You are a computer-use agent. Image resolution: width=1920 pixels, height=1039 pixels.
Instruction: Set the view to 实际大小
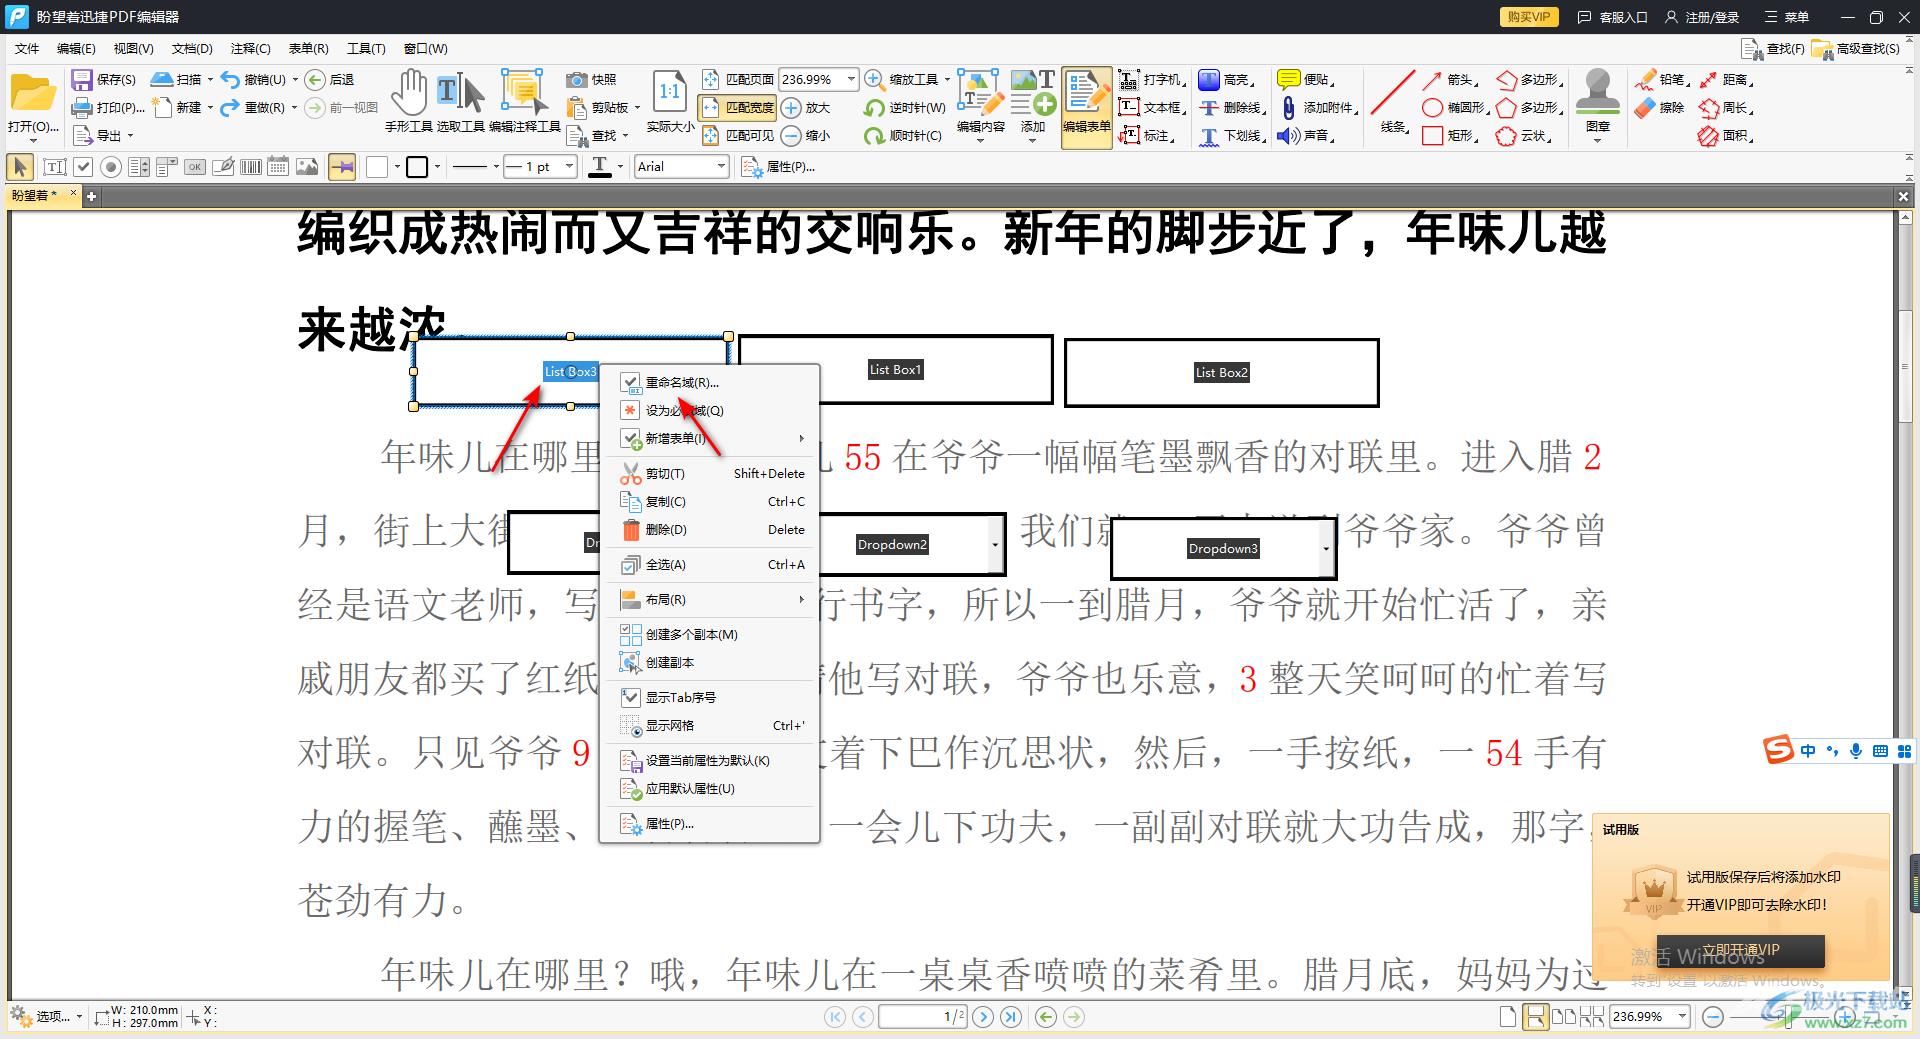coord(669,101)
